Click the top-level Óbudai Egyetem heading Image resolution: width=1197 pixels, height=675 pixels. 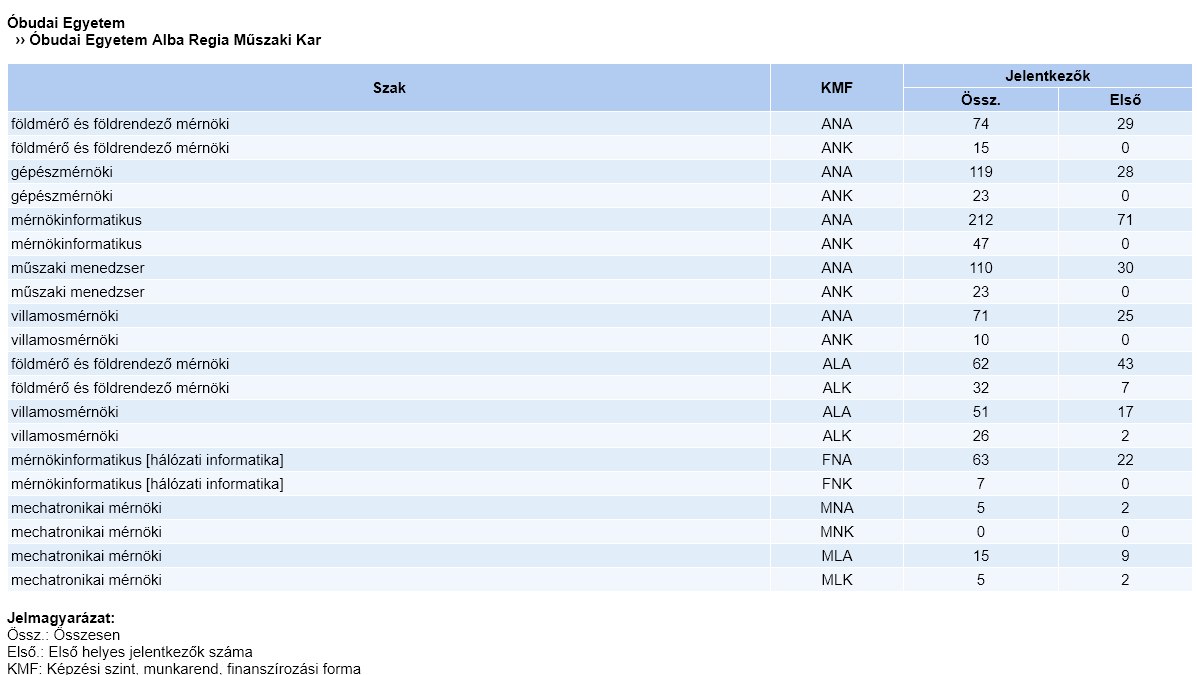66,23
